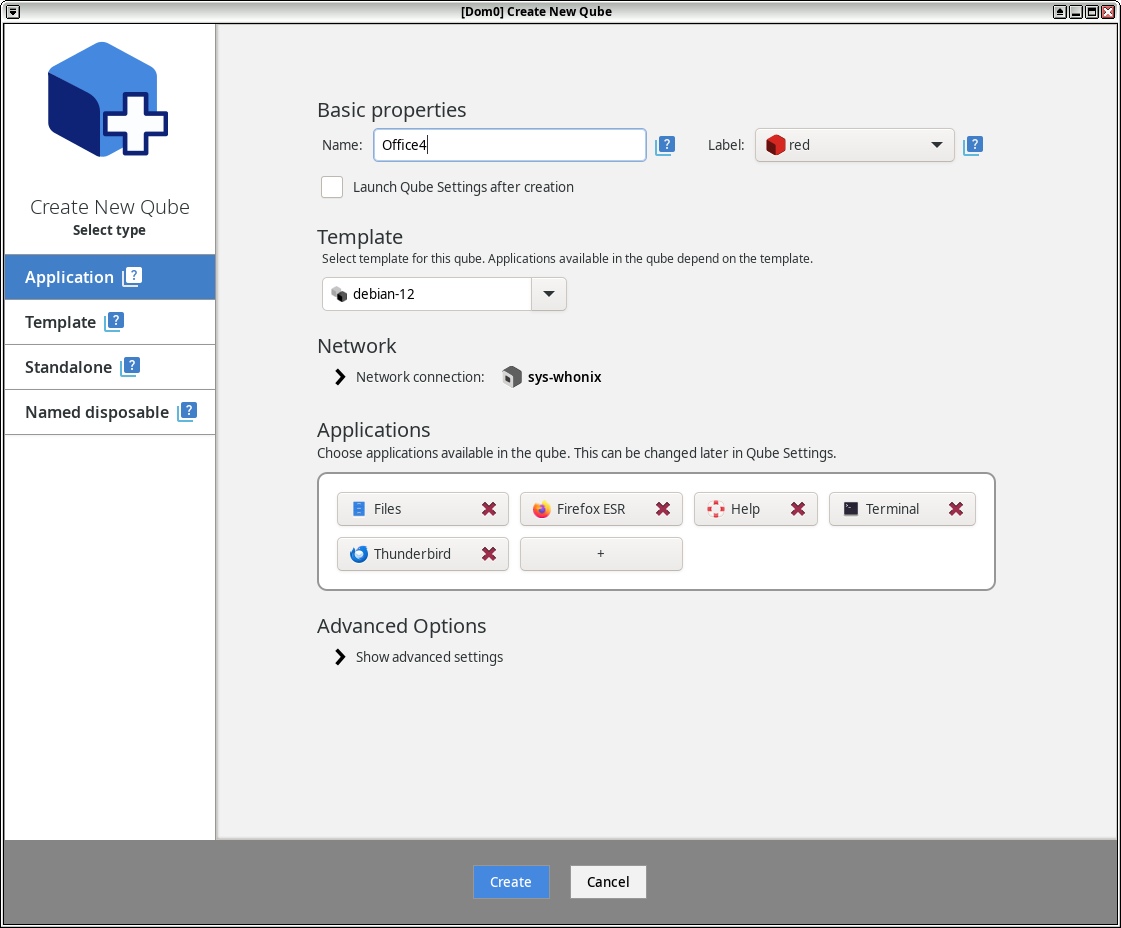Click sys-whonix network name
Viewport: 1121px width, 928px height.
[565, 377]
